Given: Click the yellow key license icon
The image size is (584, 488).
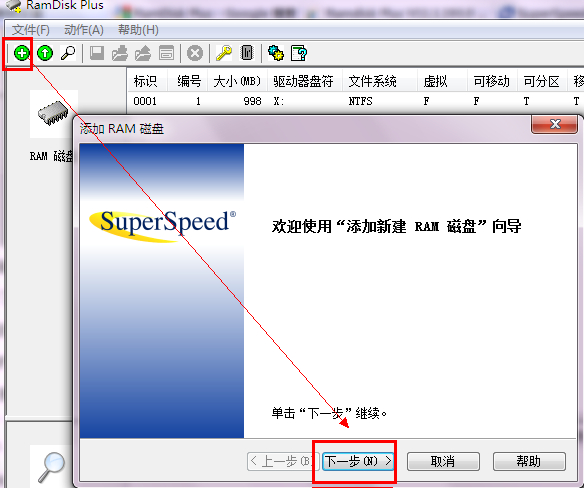Looking at the screenshot, I should (x=224, y=53).
